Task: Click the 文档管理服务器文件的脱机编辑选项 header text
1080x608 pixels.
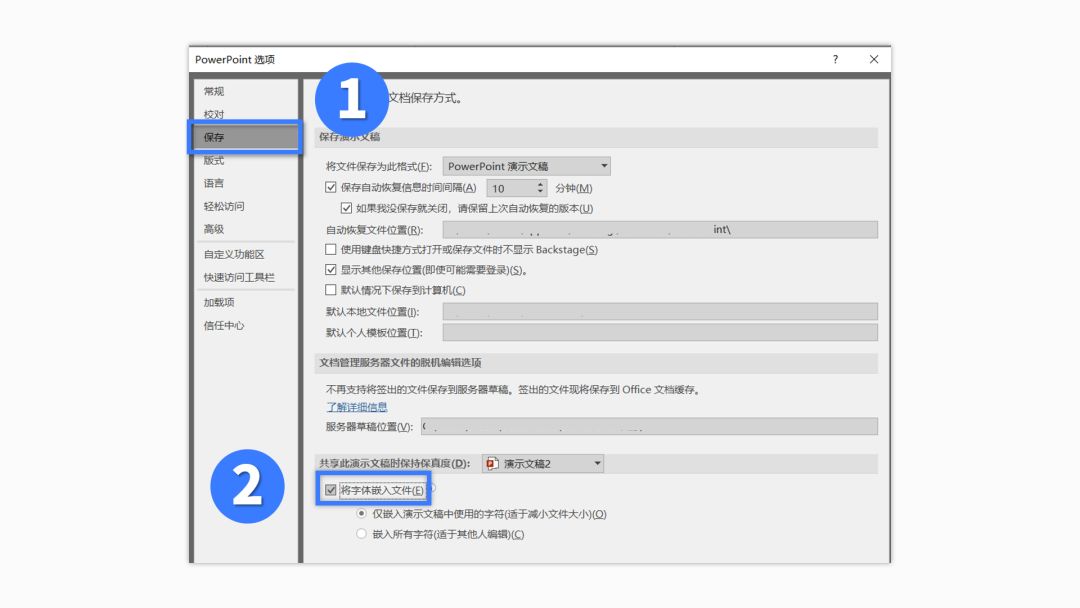Action: tap(400, 362)
